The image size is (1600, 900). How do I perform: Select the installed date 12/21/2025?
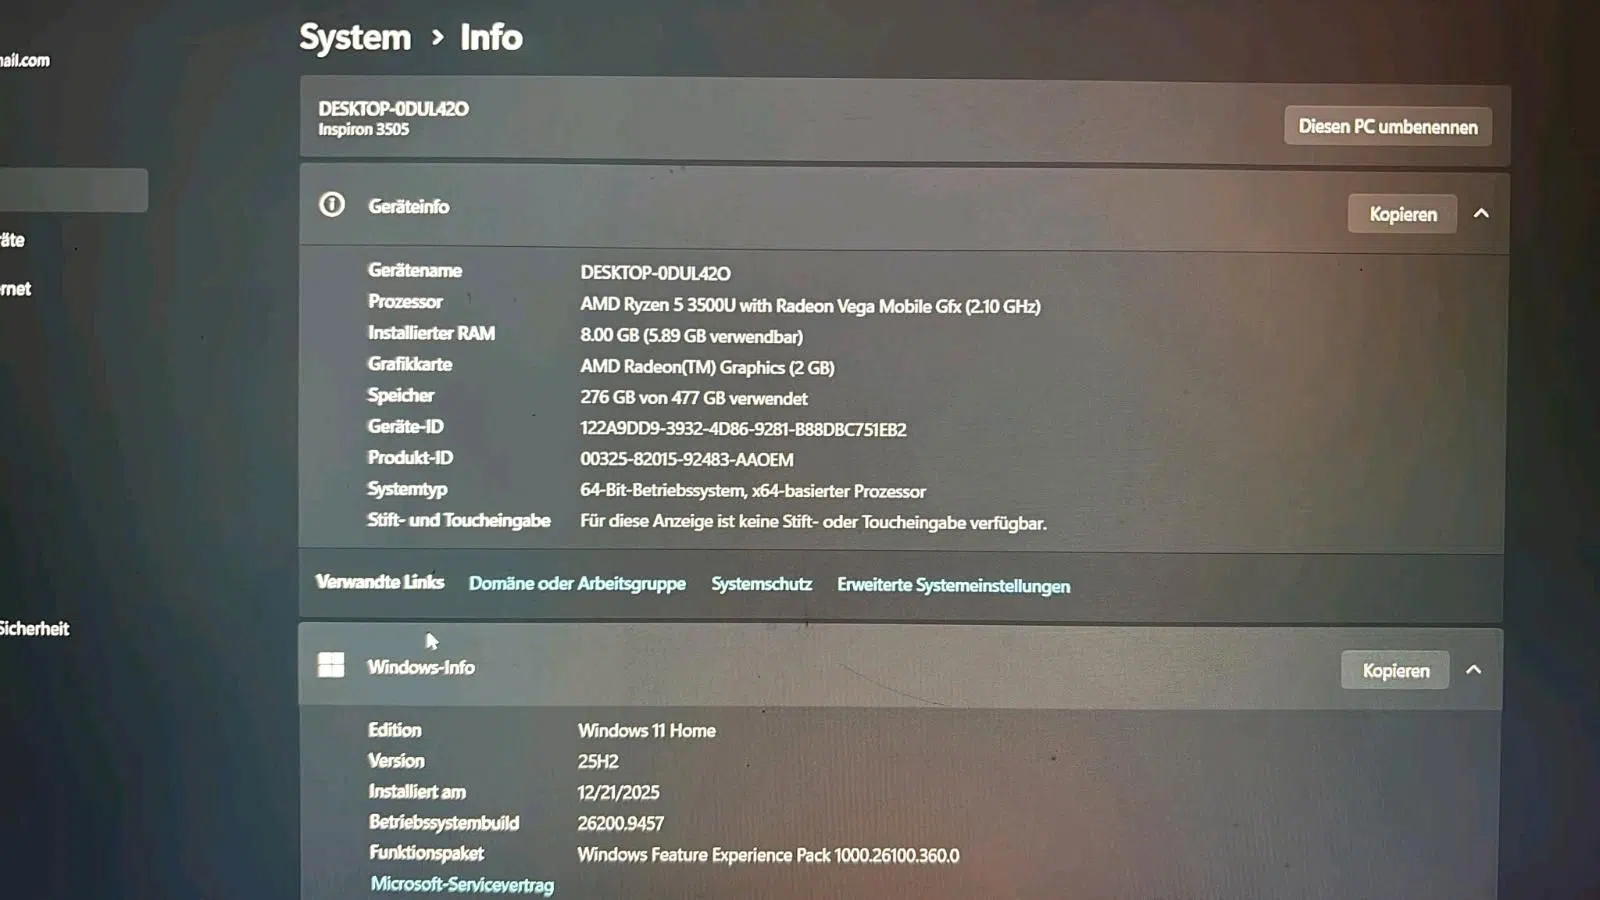pos(618,793)
